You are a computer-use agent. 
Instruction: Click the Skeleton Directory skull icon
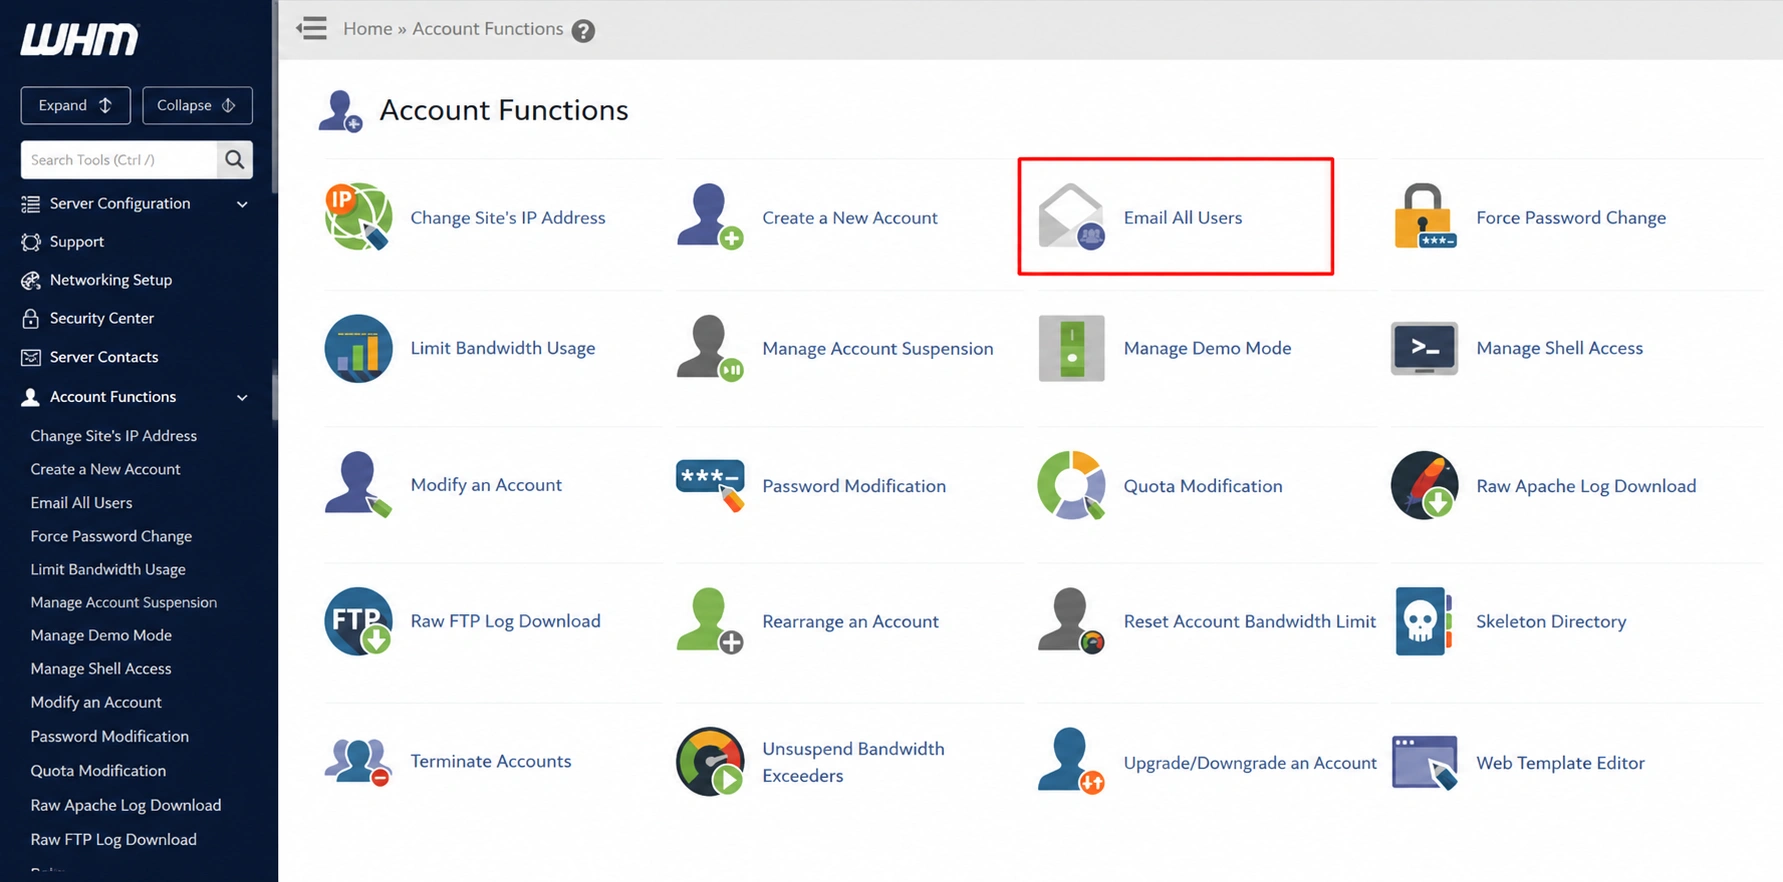pyautogui.click(x=1423, y=621)
